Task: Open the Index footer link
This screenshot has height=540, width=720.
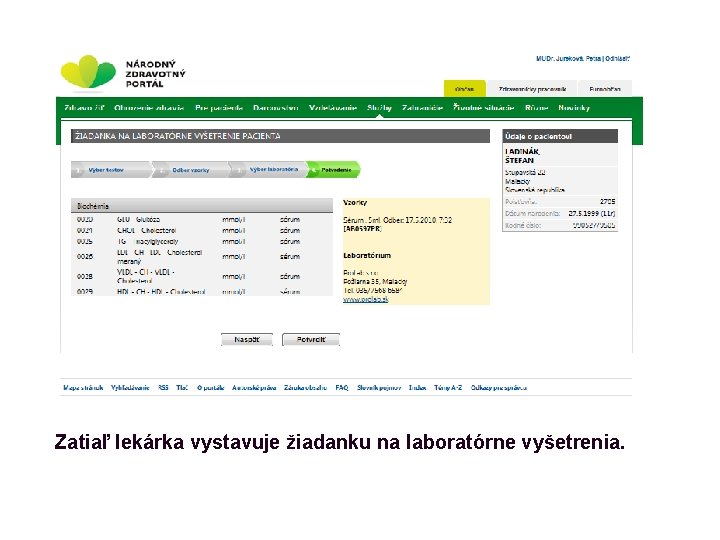Action: (x=417, y=388)
